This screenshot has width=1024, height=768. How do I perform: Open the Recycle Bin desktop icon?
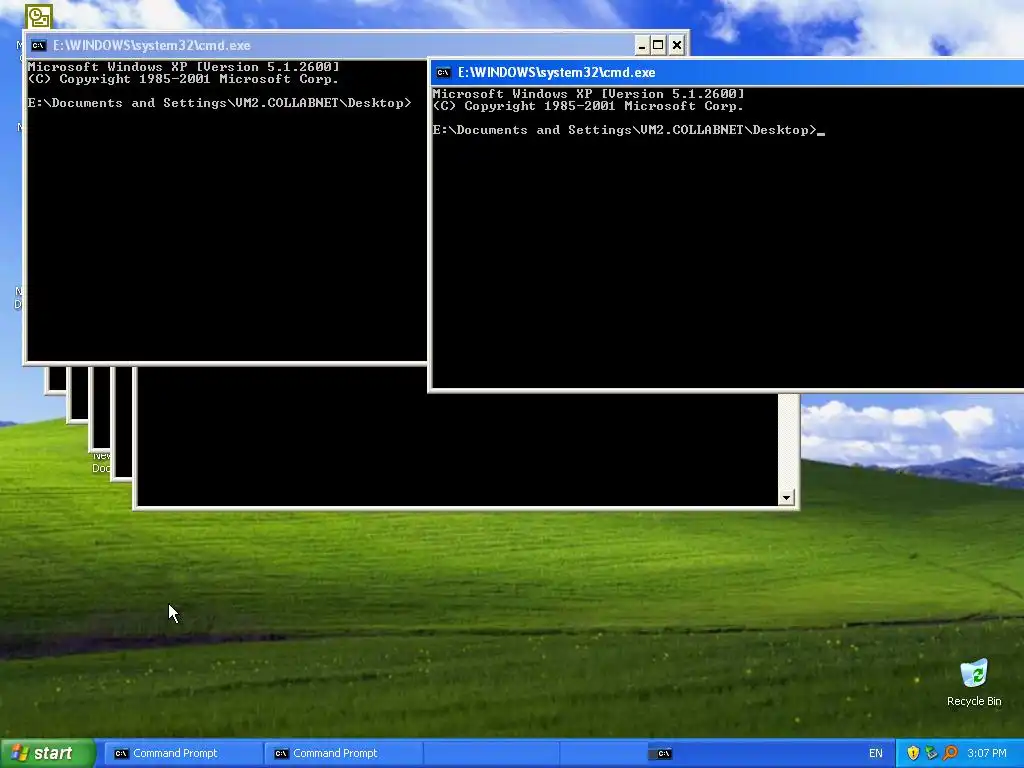tap(974, 683)
